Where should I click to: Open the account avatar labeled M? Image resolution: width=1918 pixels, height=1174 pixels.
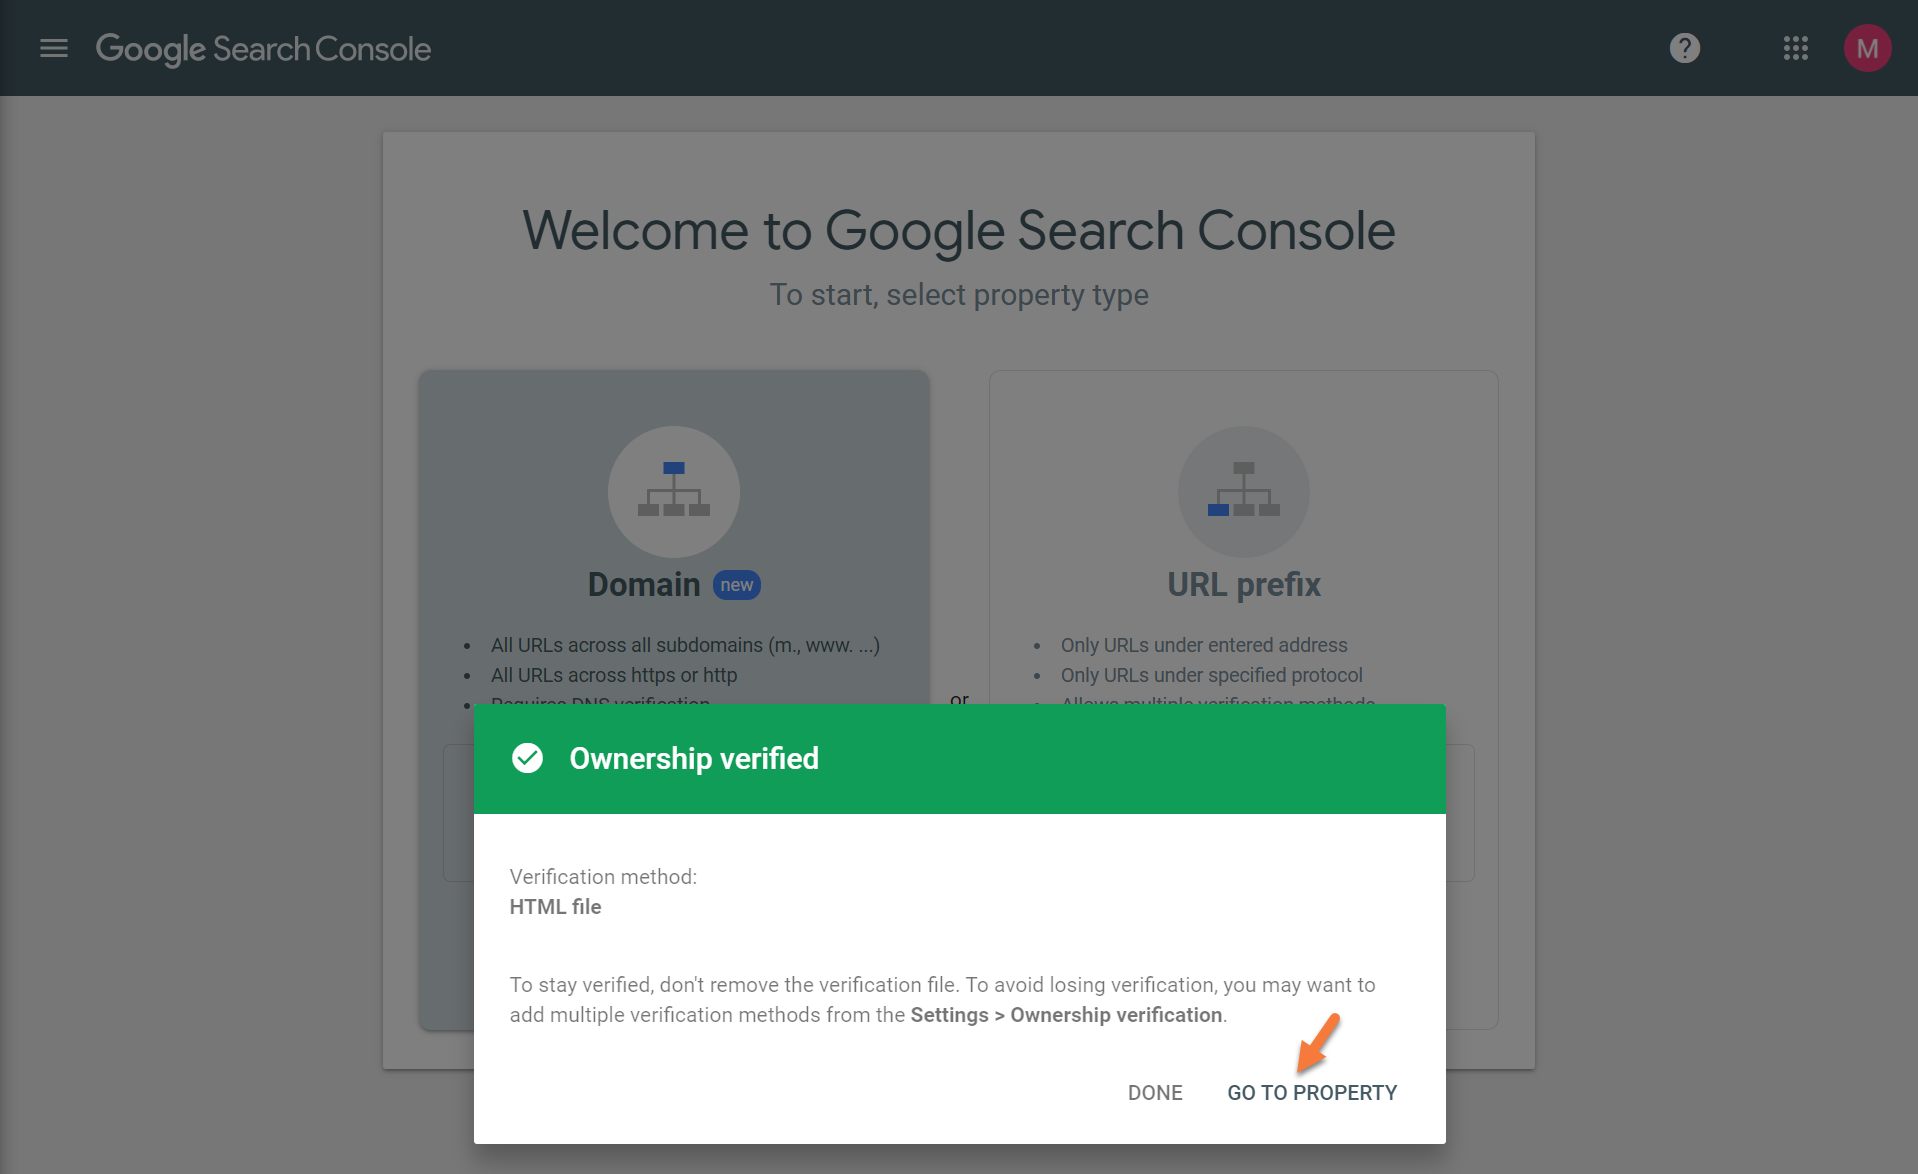point(1866,48)
